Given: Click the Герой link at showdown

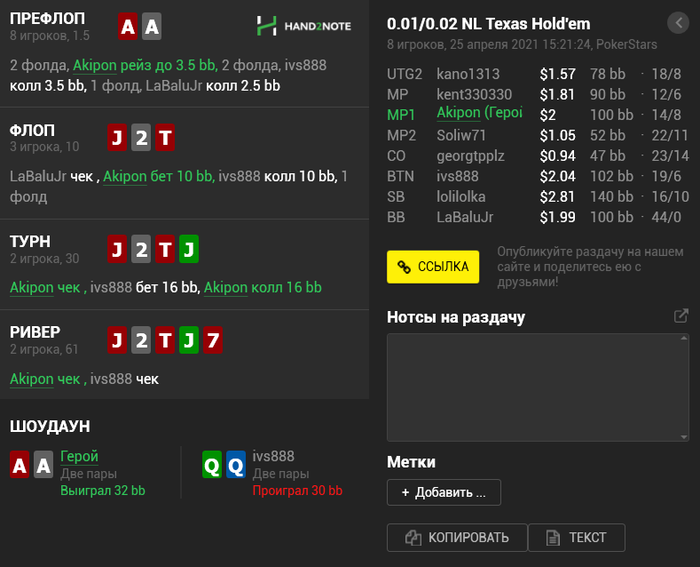Looking at the screenshot, I should point(79,456).
